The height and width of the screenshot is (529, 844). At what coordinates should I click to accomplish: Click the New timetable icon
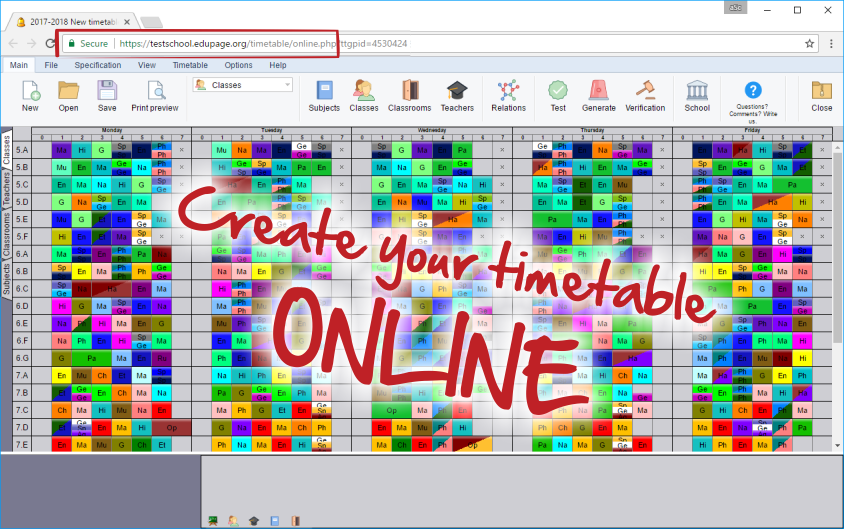tap(30, 91)
